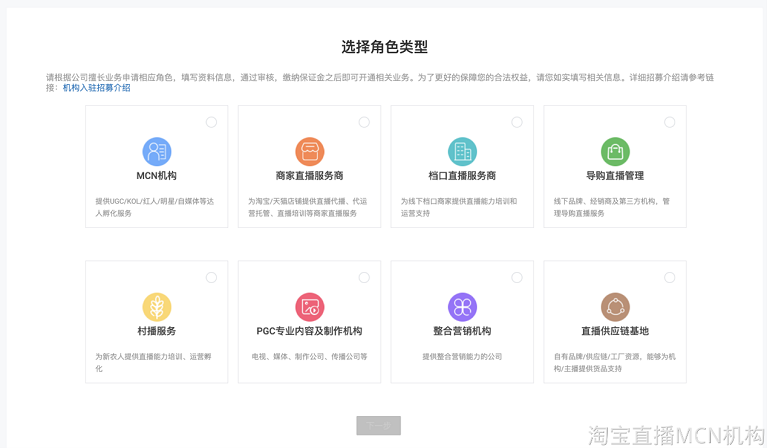Click the 整合营销机构 card title
Image resolution: width=767 pixels, height=448 pixels.
click(x=462, y=331)
